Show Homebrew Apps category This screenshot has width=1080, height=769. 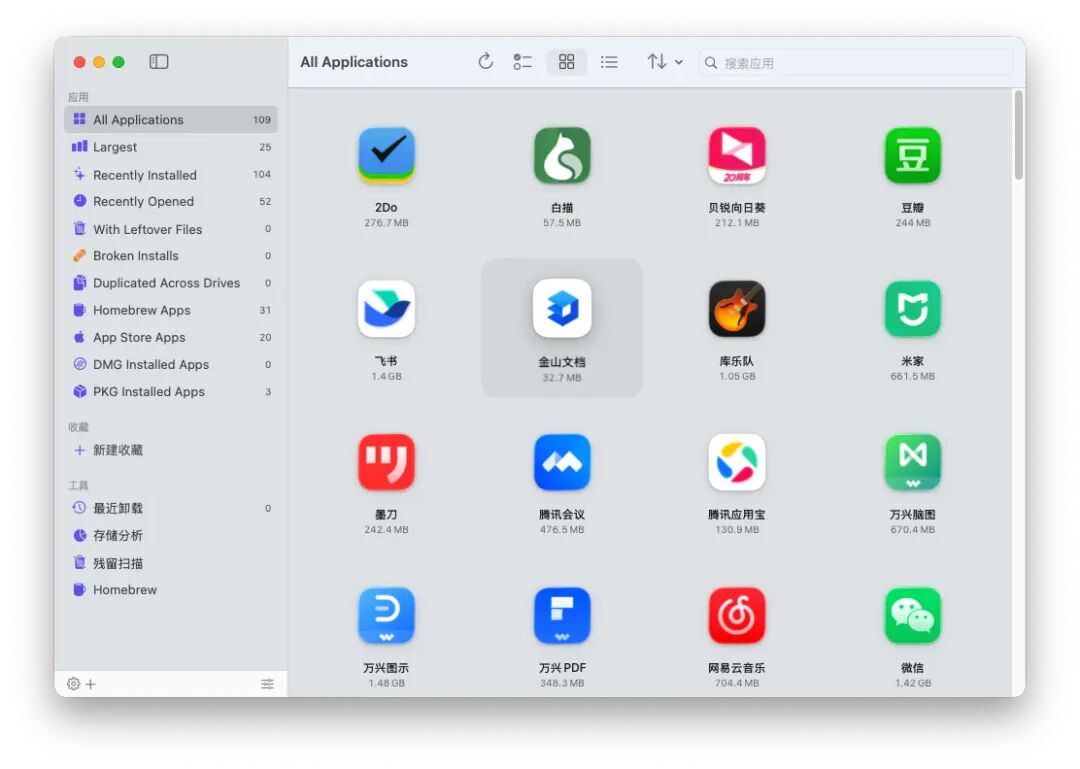click(171, 310)
